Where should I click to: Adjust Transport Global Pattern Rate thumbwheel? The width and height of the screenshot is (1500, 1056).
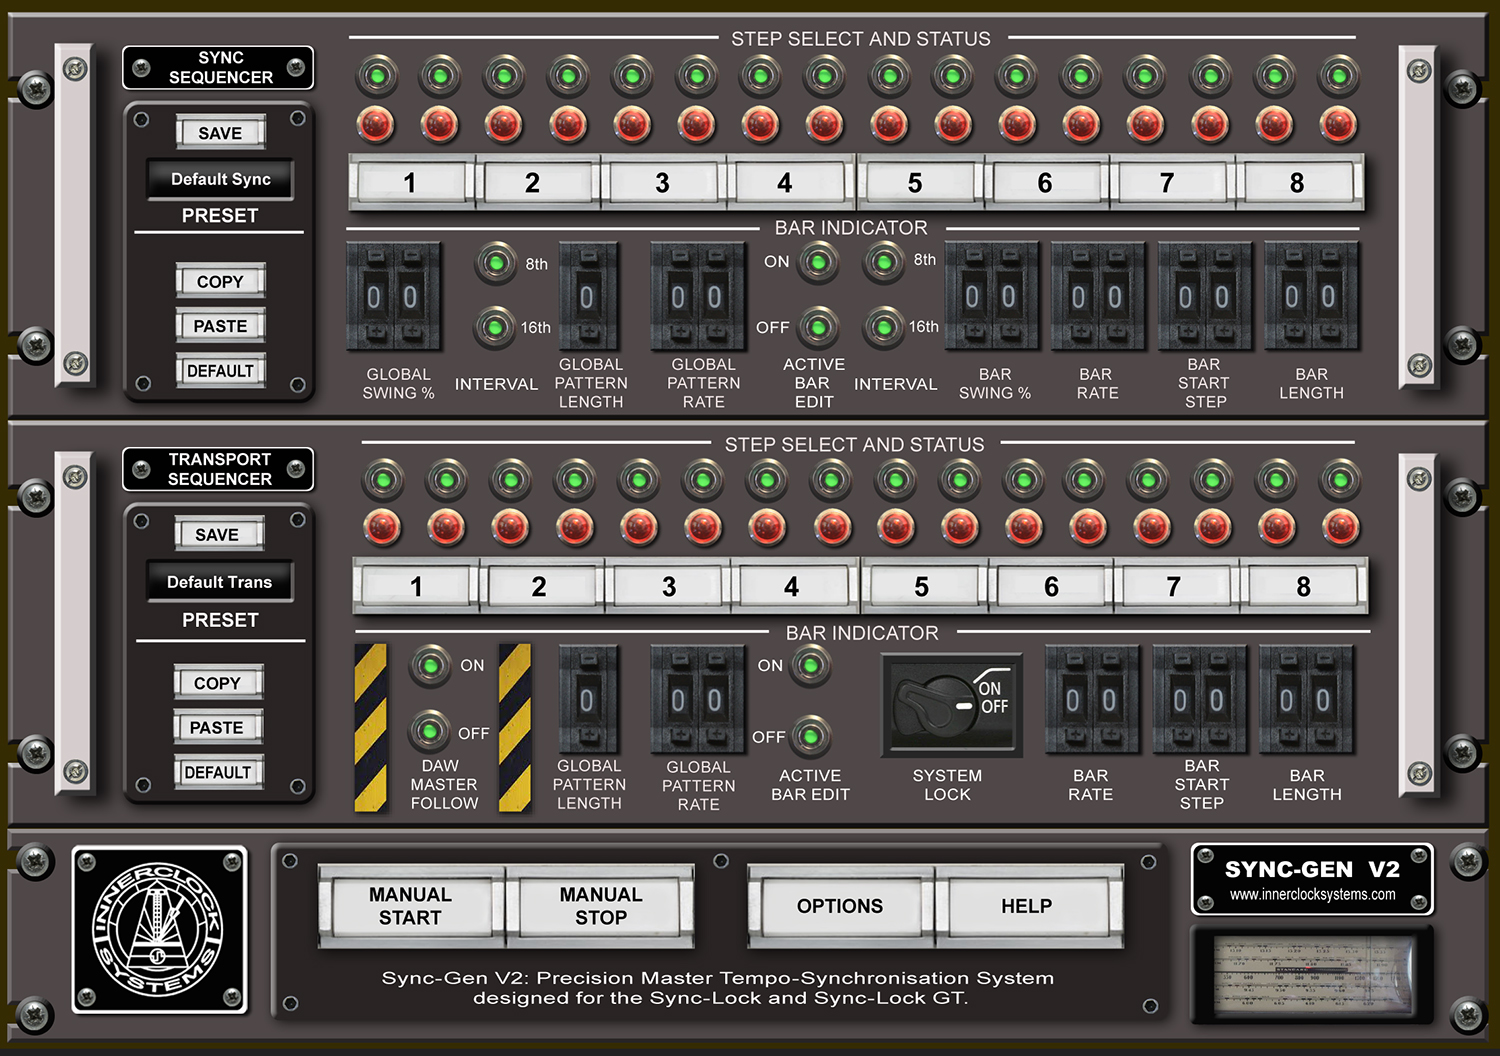pyautogui.click(x=697, y=699)
